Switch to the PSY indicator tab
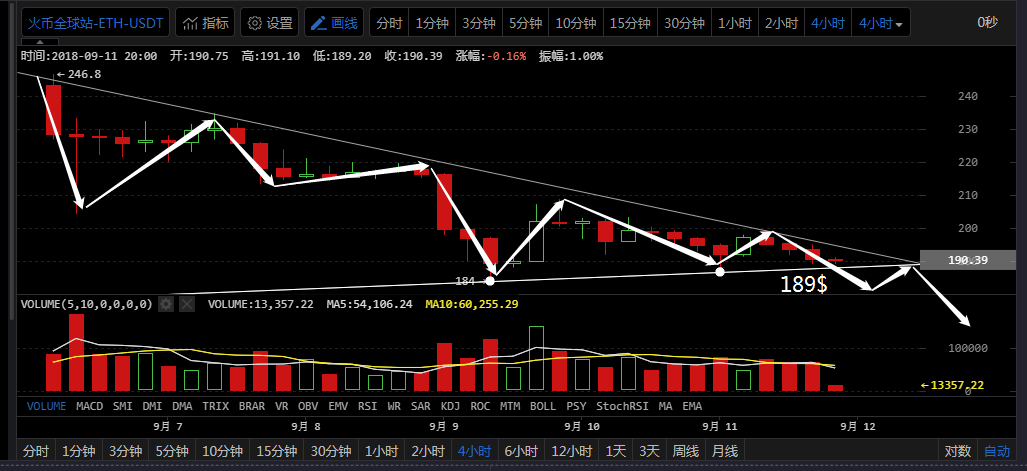Viewport: 1027px width, 471px height. pos(576,406)
